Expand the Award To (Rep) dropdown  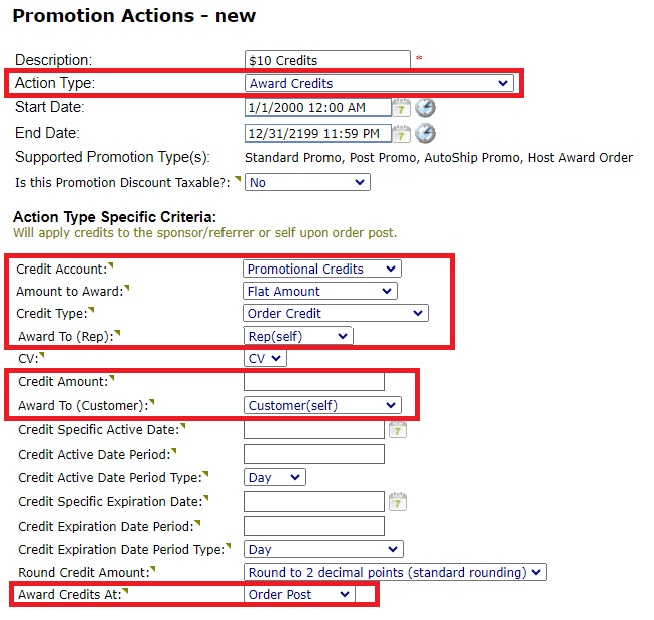[x=298, y=337]
